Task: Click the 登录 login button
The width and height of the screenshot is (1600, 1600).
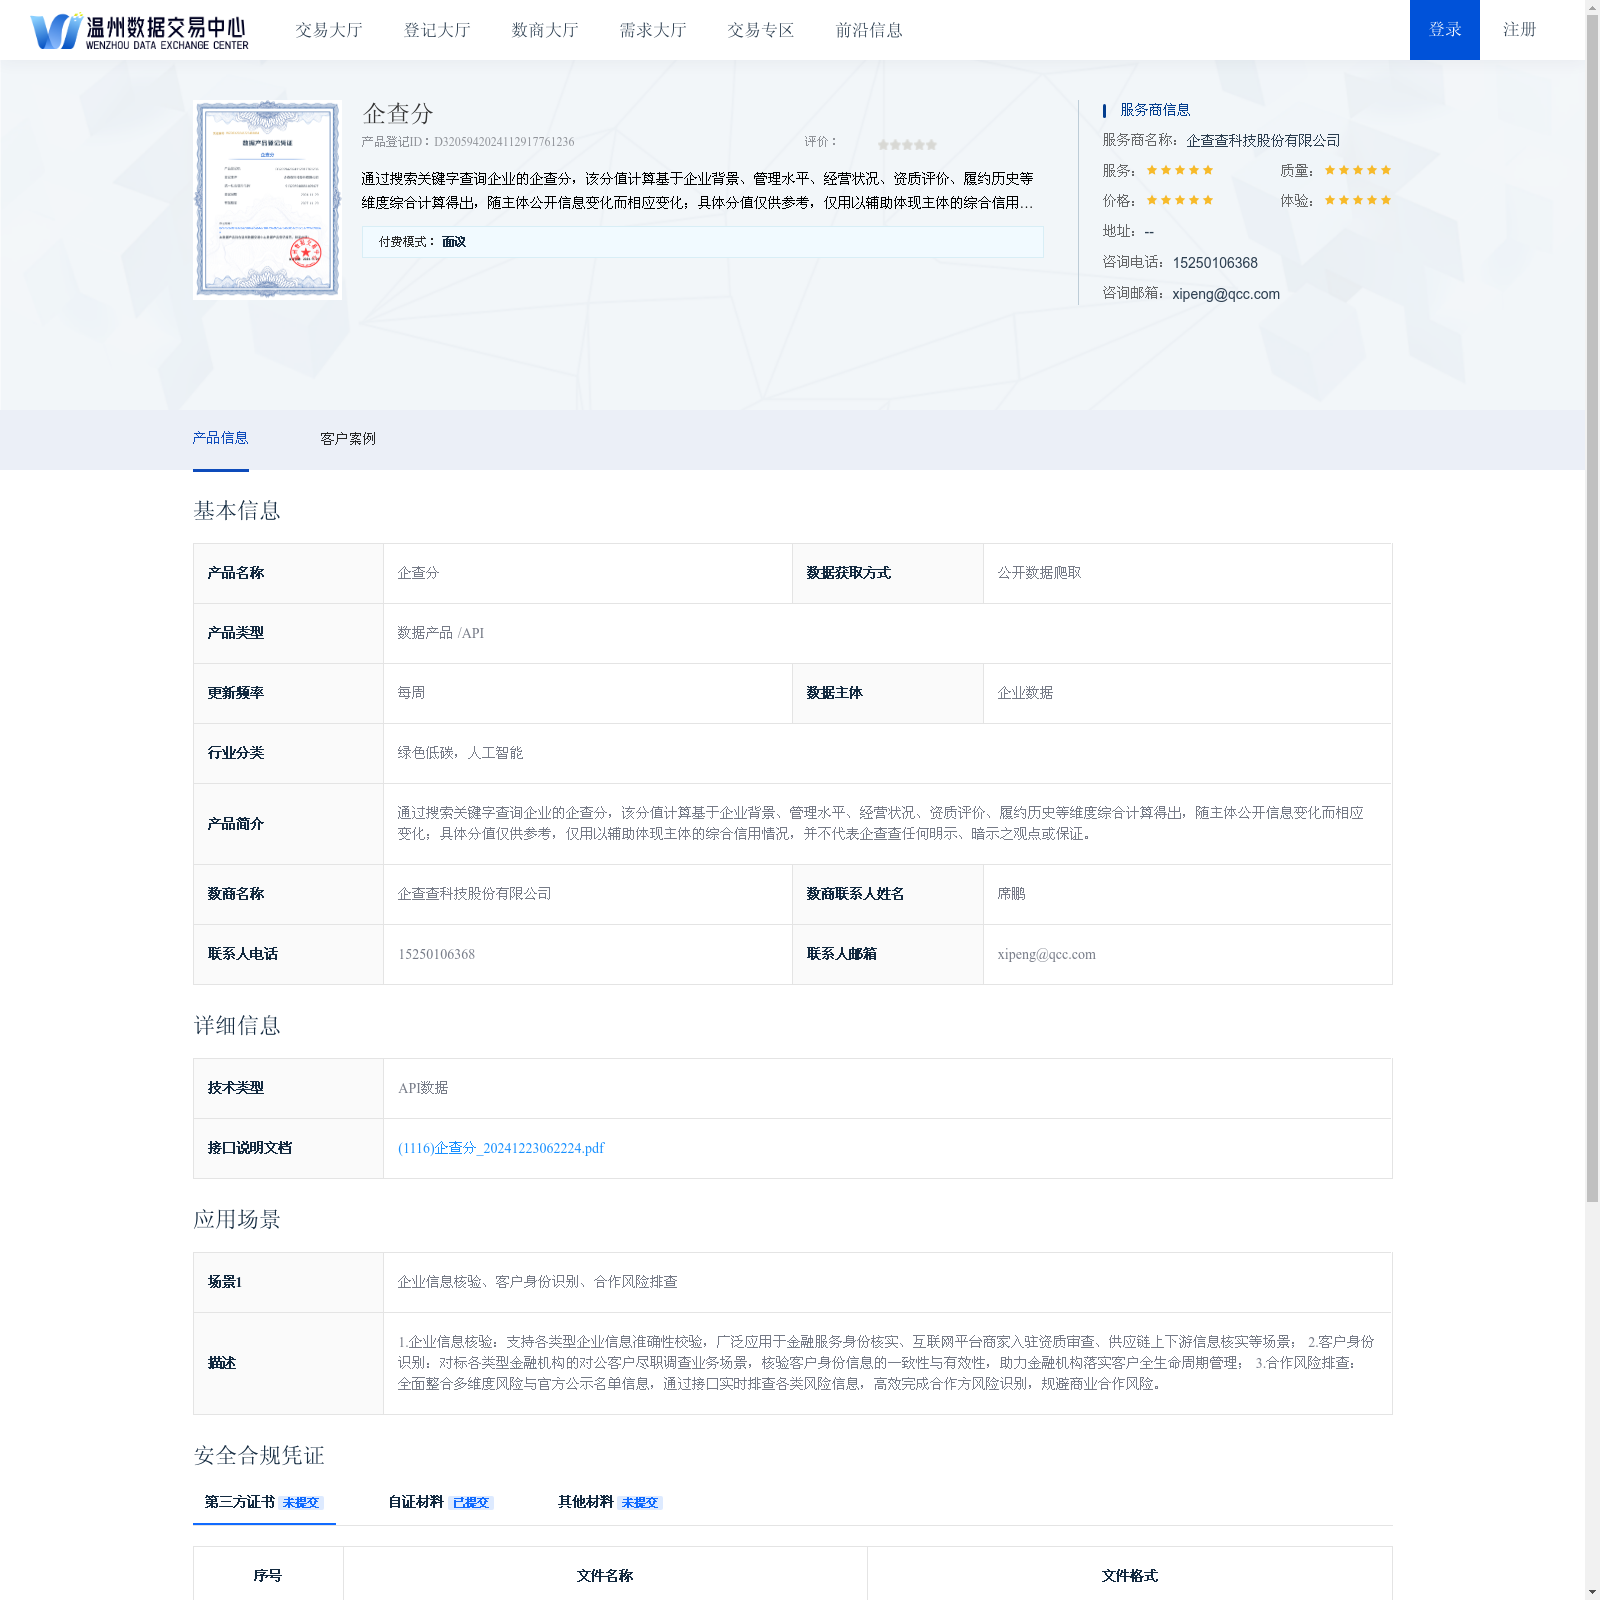Action: tap(1445, 30)
